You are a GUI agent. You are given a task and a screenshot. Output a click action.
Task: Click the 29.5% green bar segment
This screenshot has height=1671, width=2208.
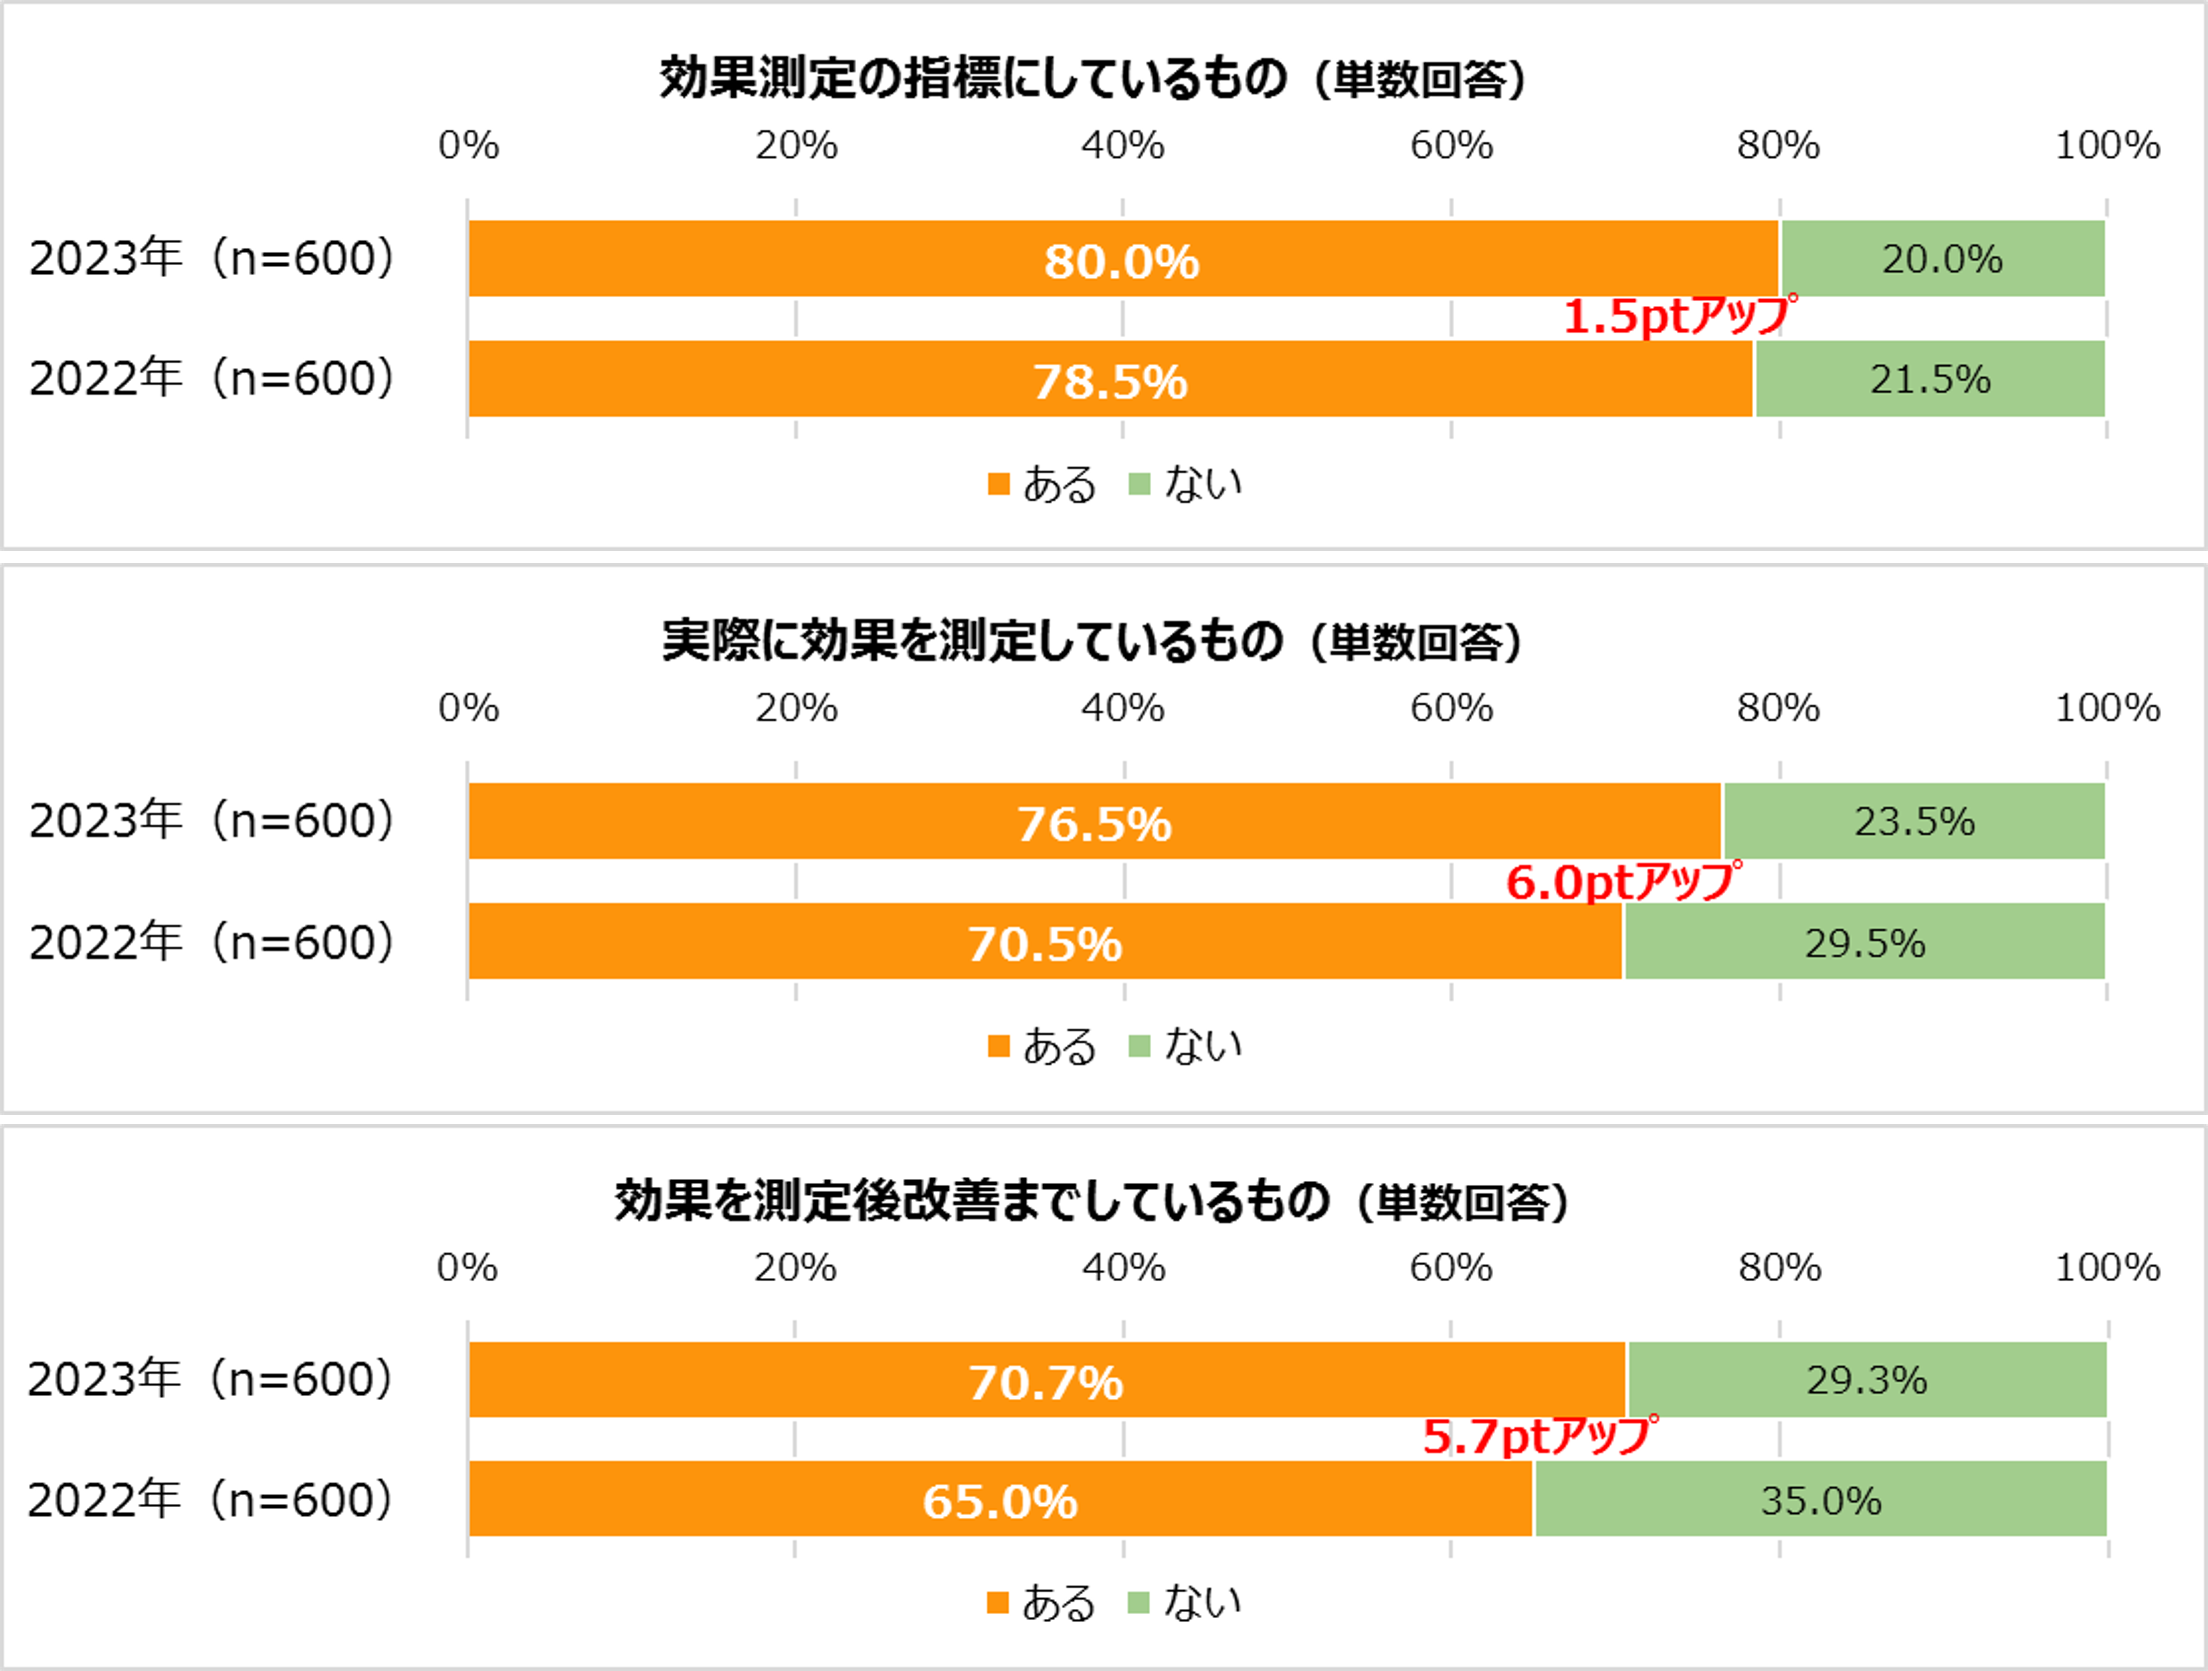1865,942
